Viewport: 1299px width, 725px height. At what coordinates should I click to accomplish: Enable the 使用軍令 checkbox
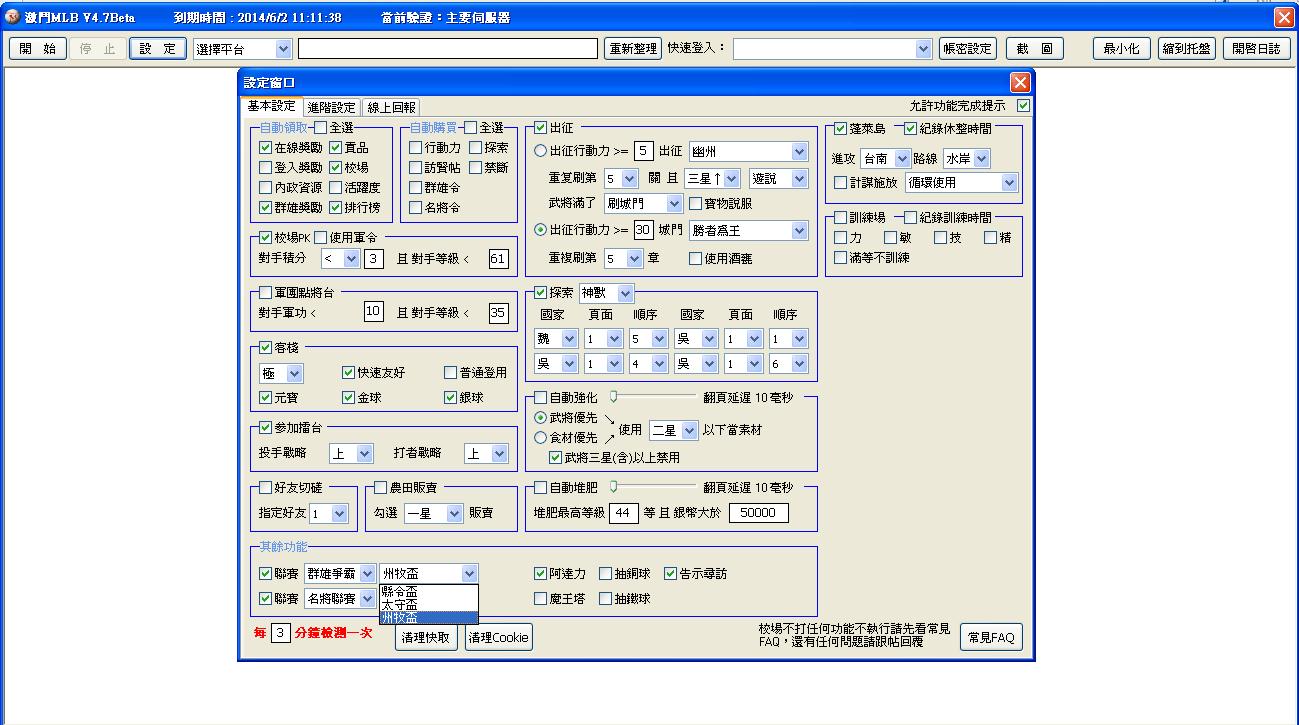(320, 238)
